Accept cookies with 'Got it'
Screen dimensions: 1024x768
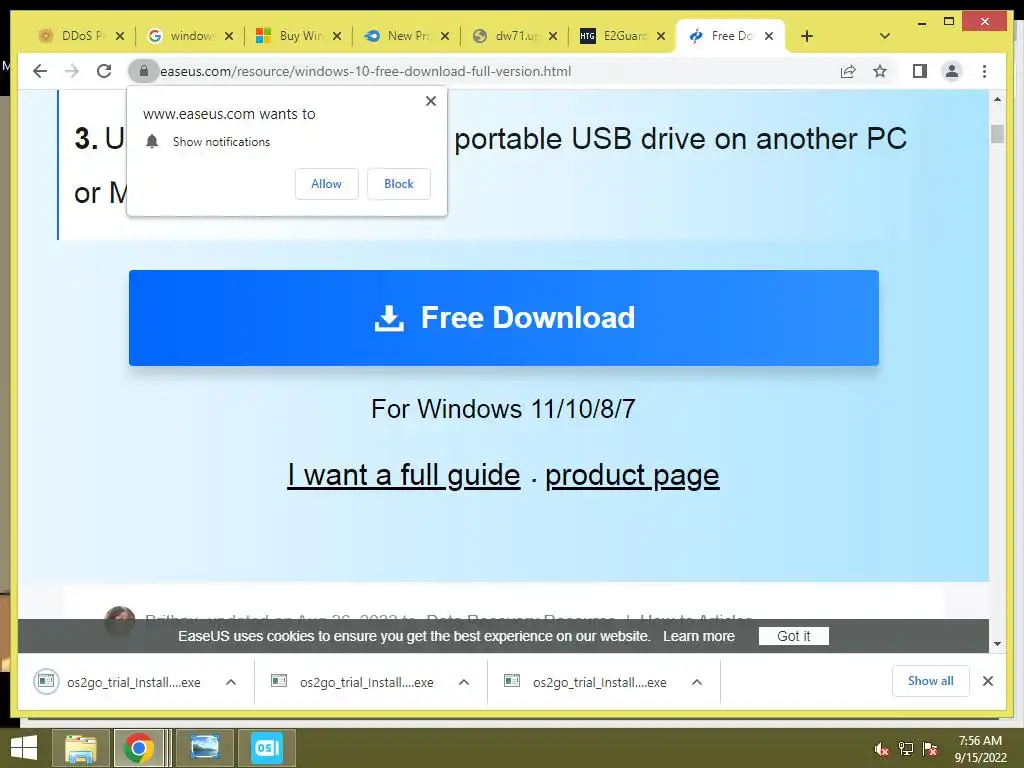point(793,636)
